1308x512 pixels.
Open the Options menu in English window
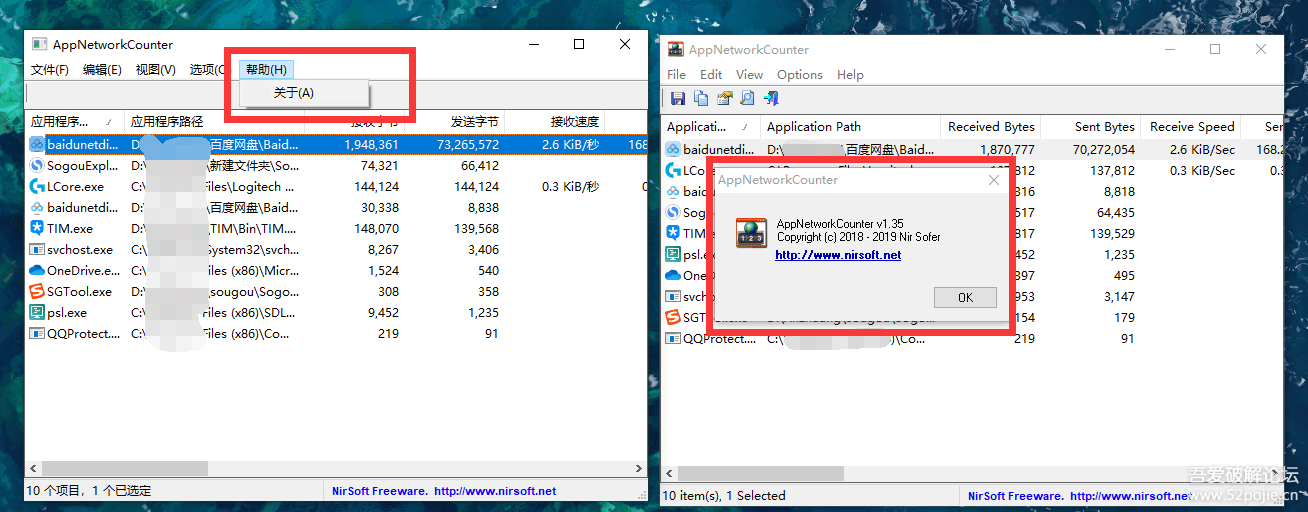click(x=800, y=74)
